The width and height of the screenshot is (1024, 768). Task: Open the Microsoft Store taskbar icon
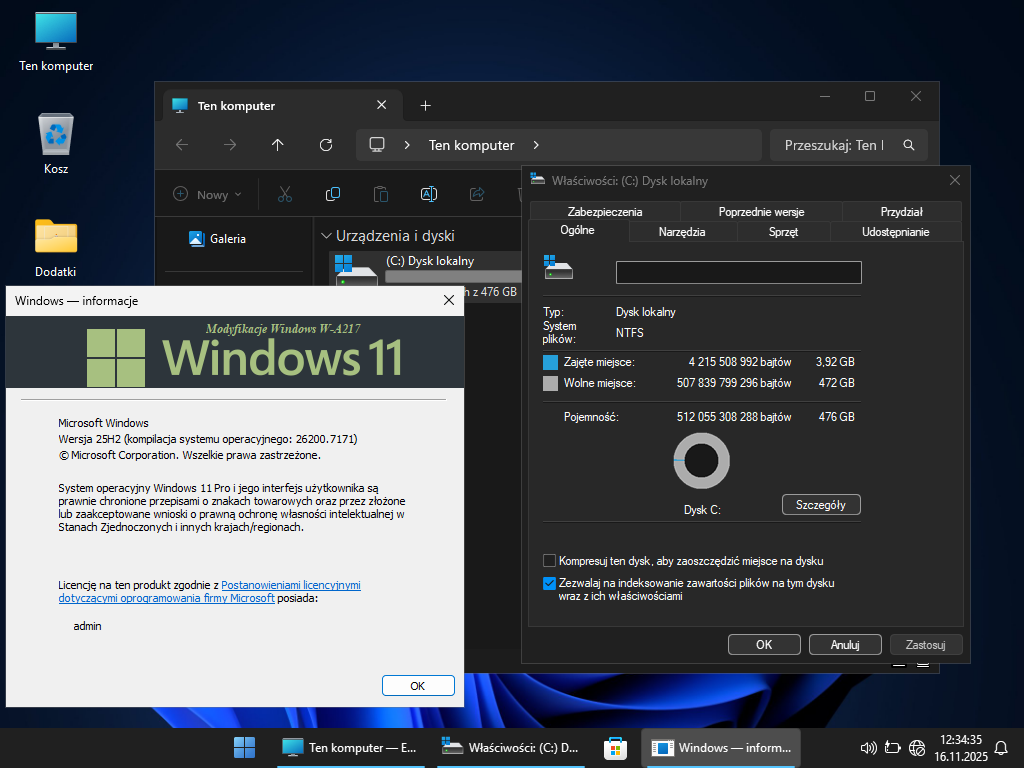pos(614,747)
